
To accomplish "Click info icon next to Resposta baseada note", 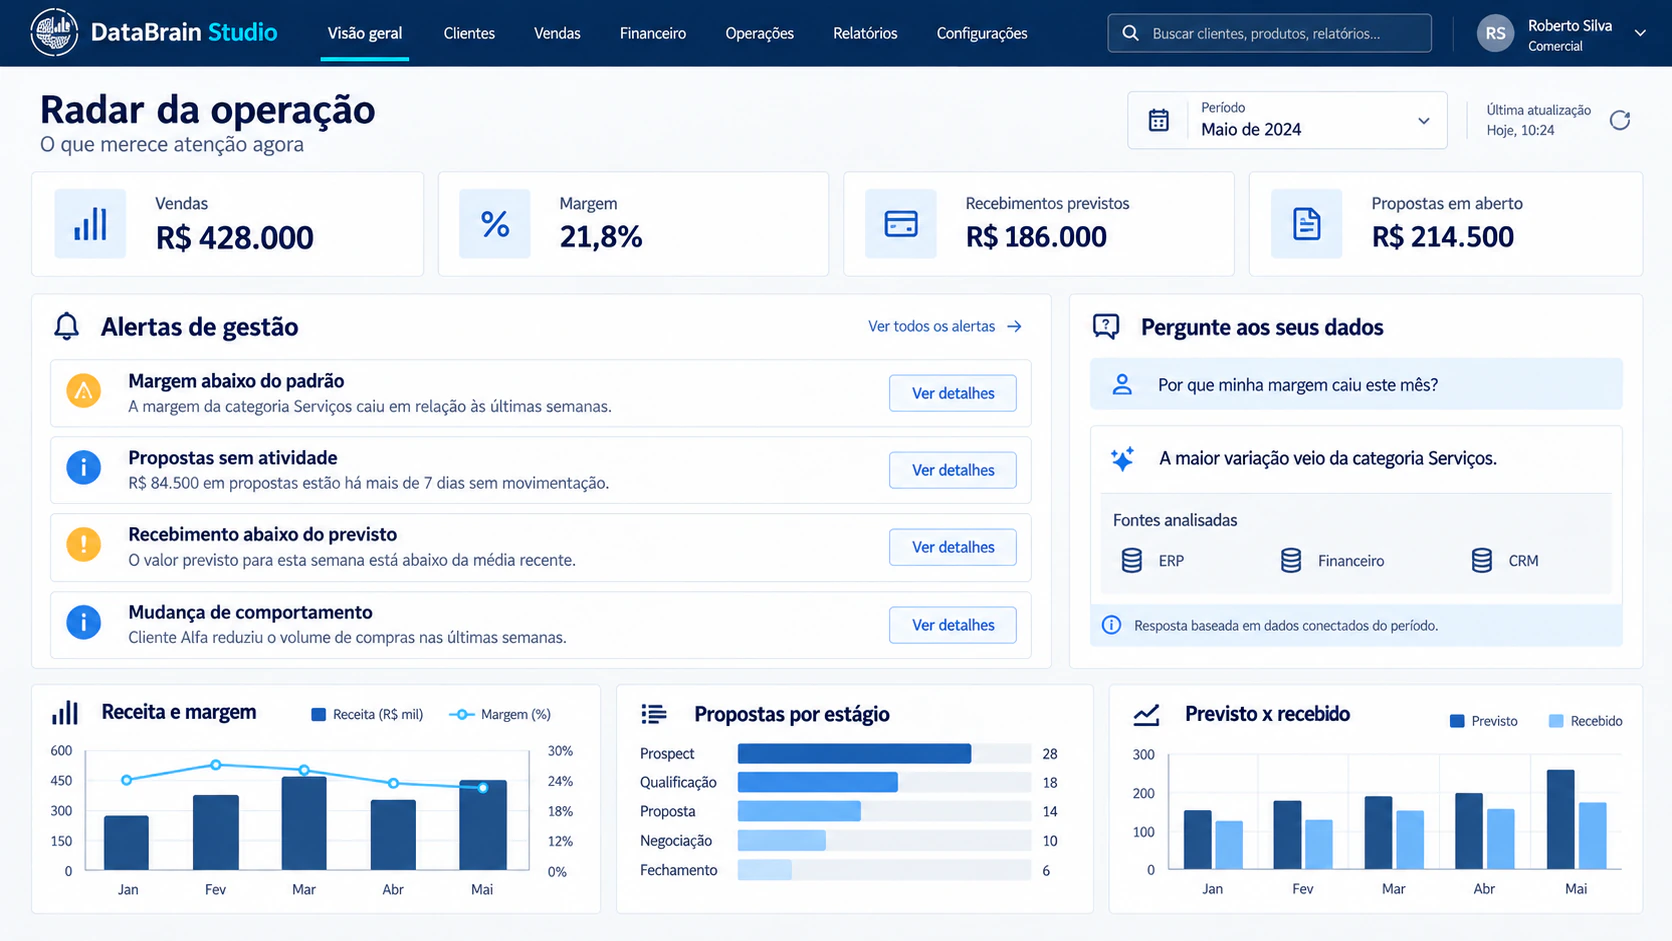I will pos(1111,625).
